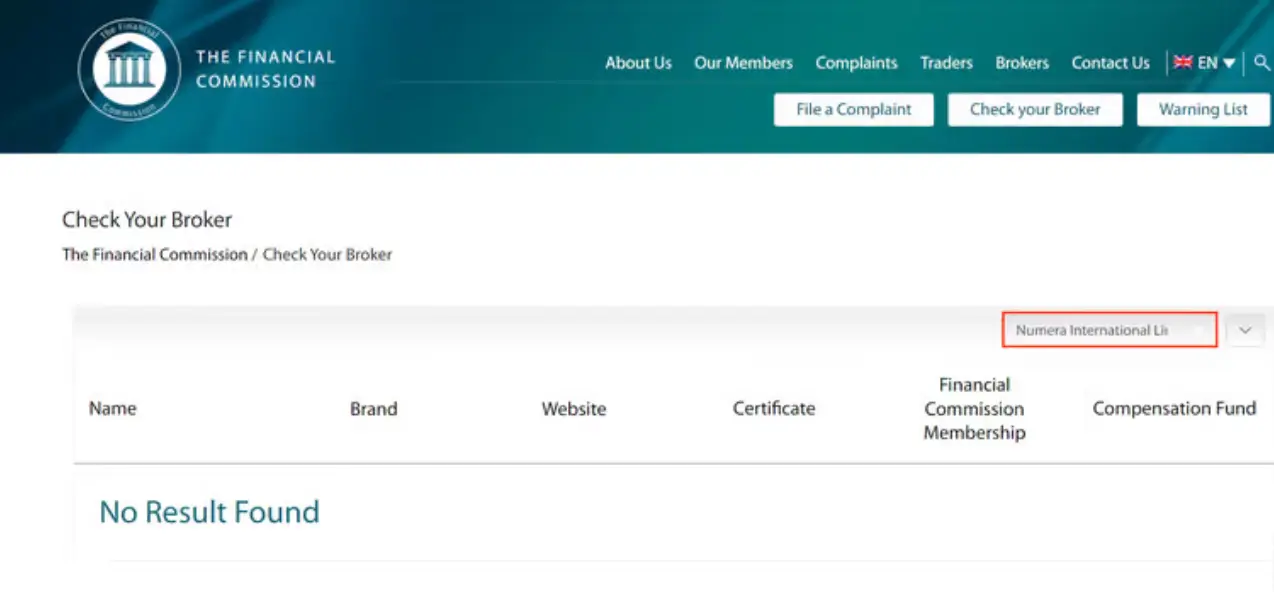Open the search magnifier icon
This screenshot has height=592, width=1274.
pos(1262,63)
